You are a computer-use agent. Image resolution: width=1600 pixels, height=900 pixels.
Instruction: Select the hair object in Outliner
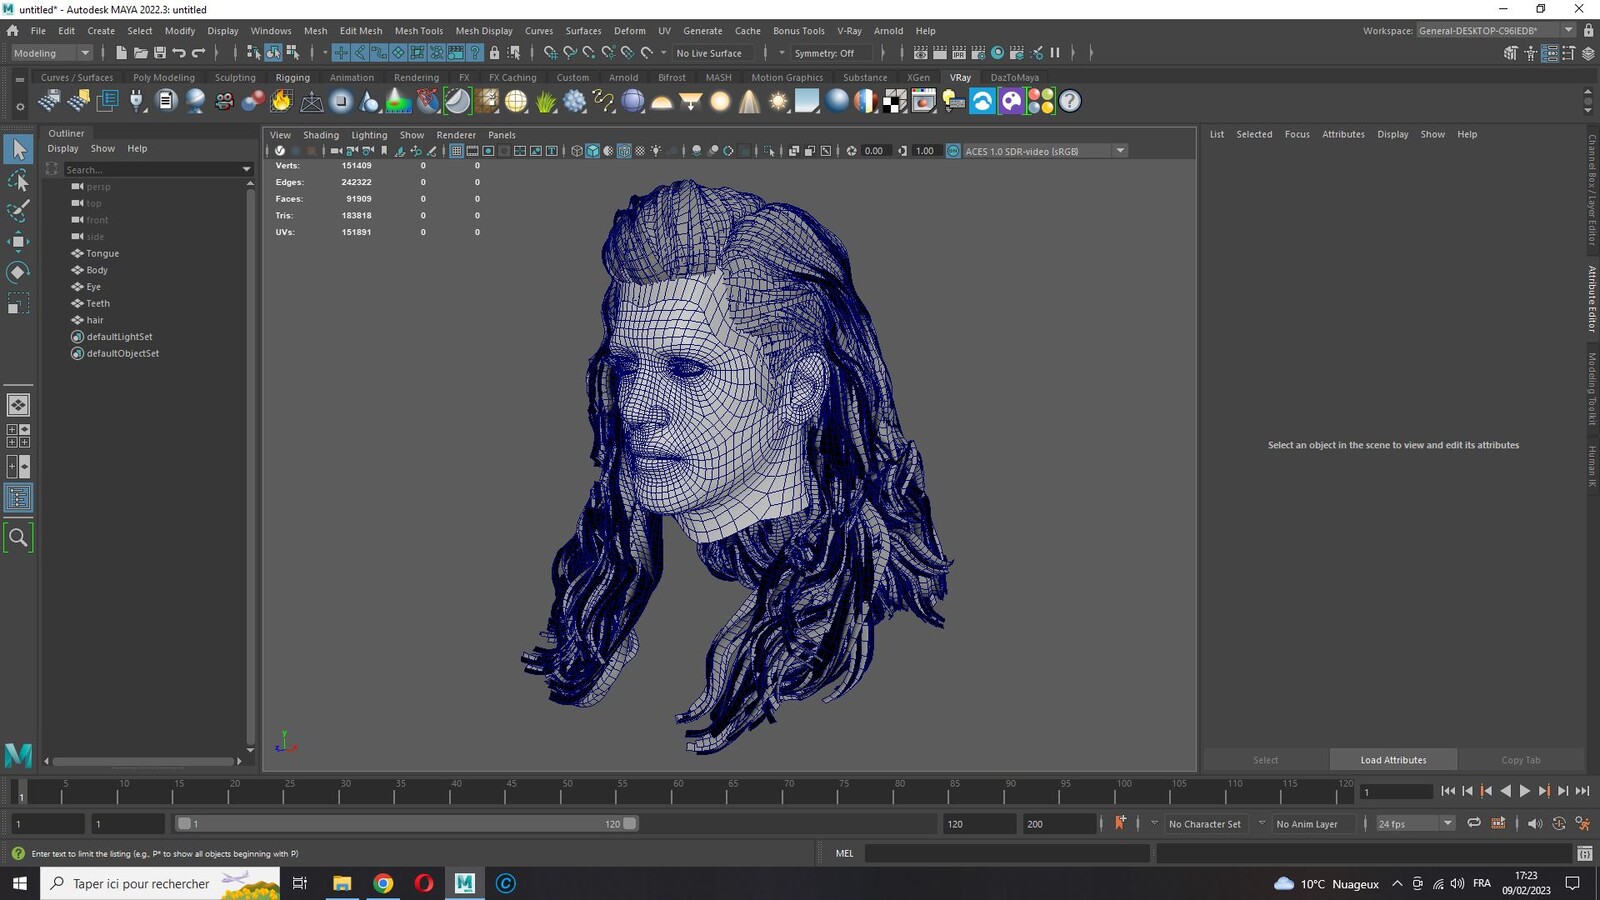[x=95, y=320]
